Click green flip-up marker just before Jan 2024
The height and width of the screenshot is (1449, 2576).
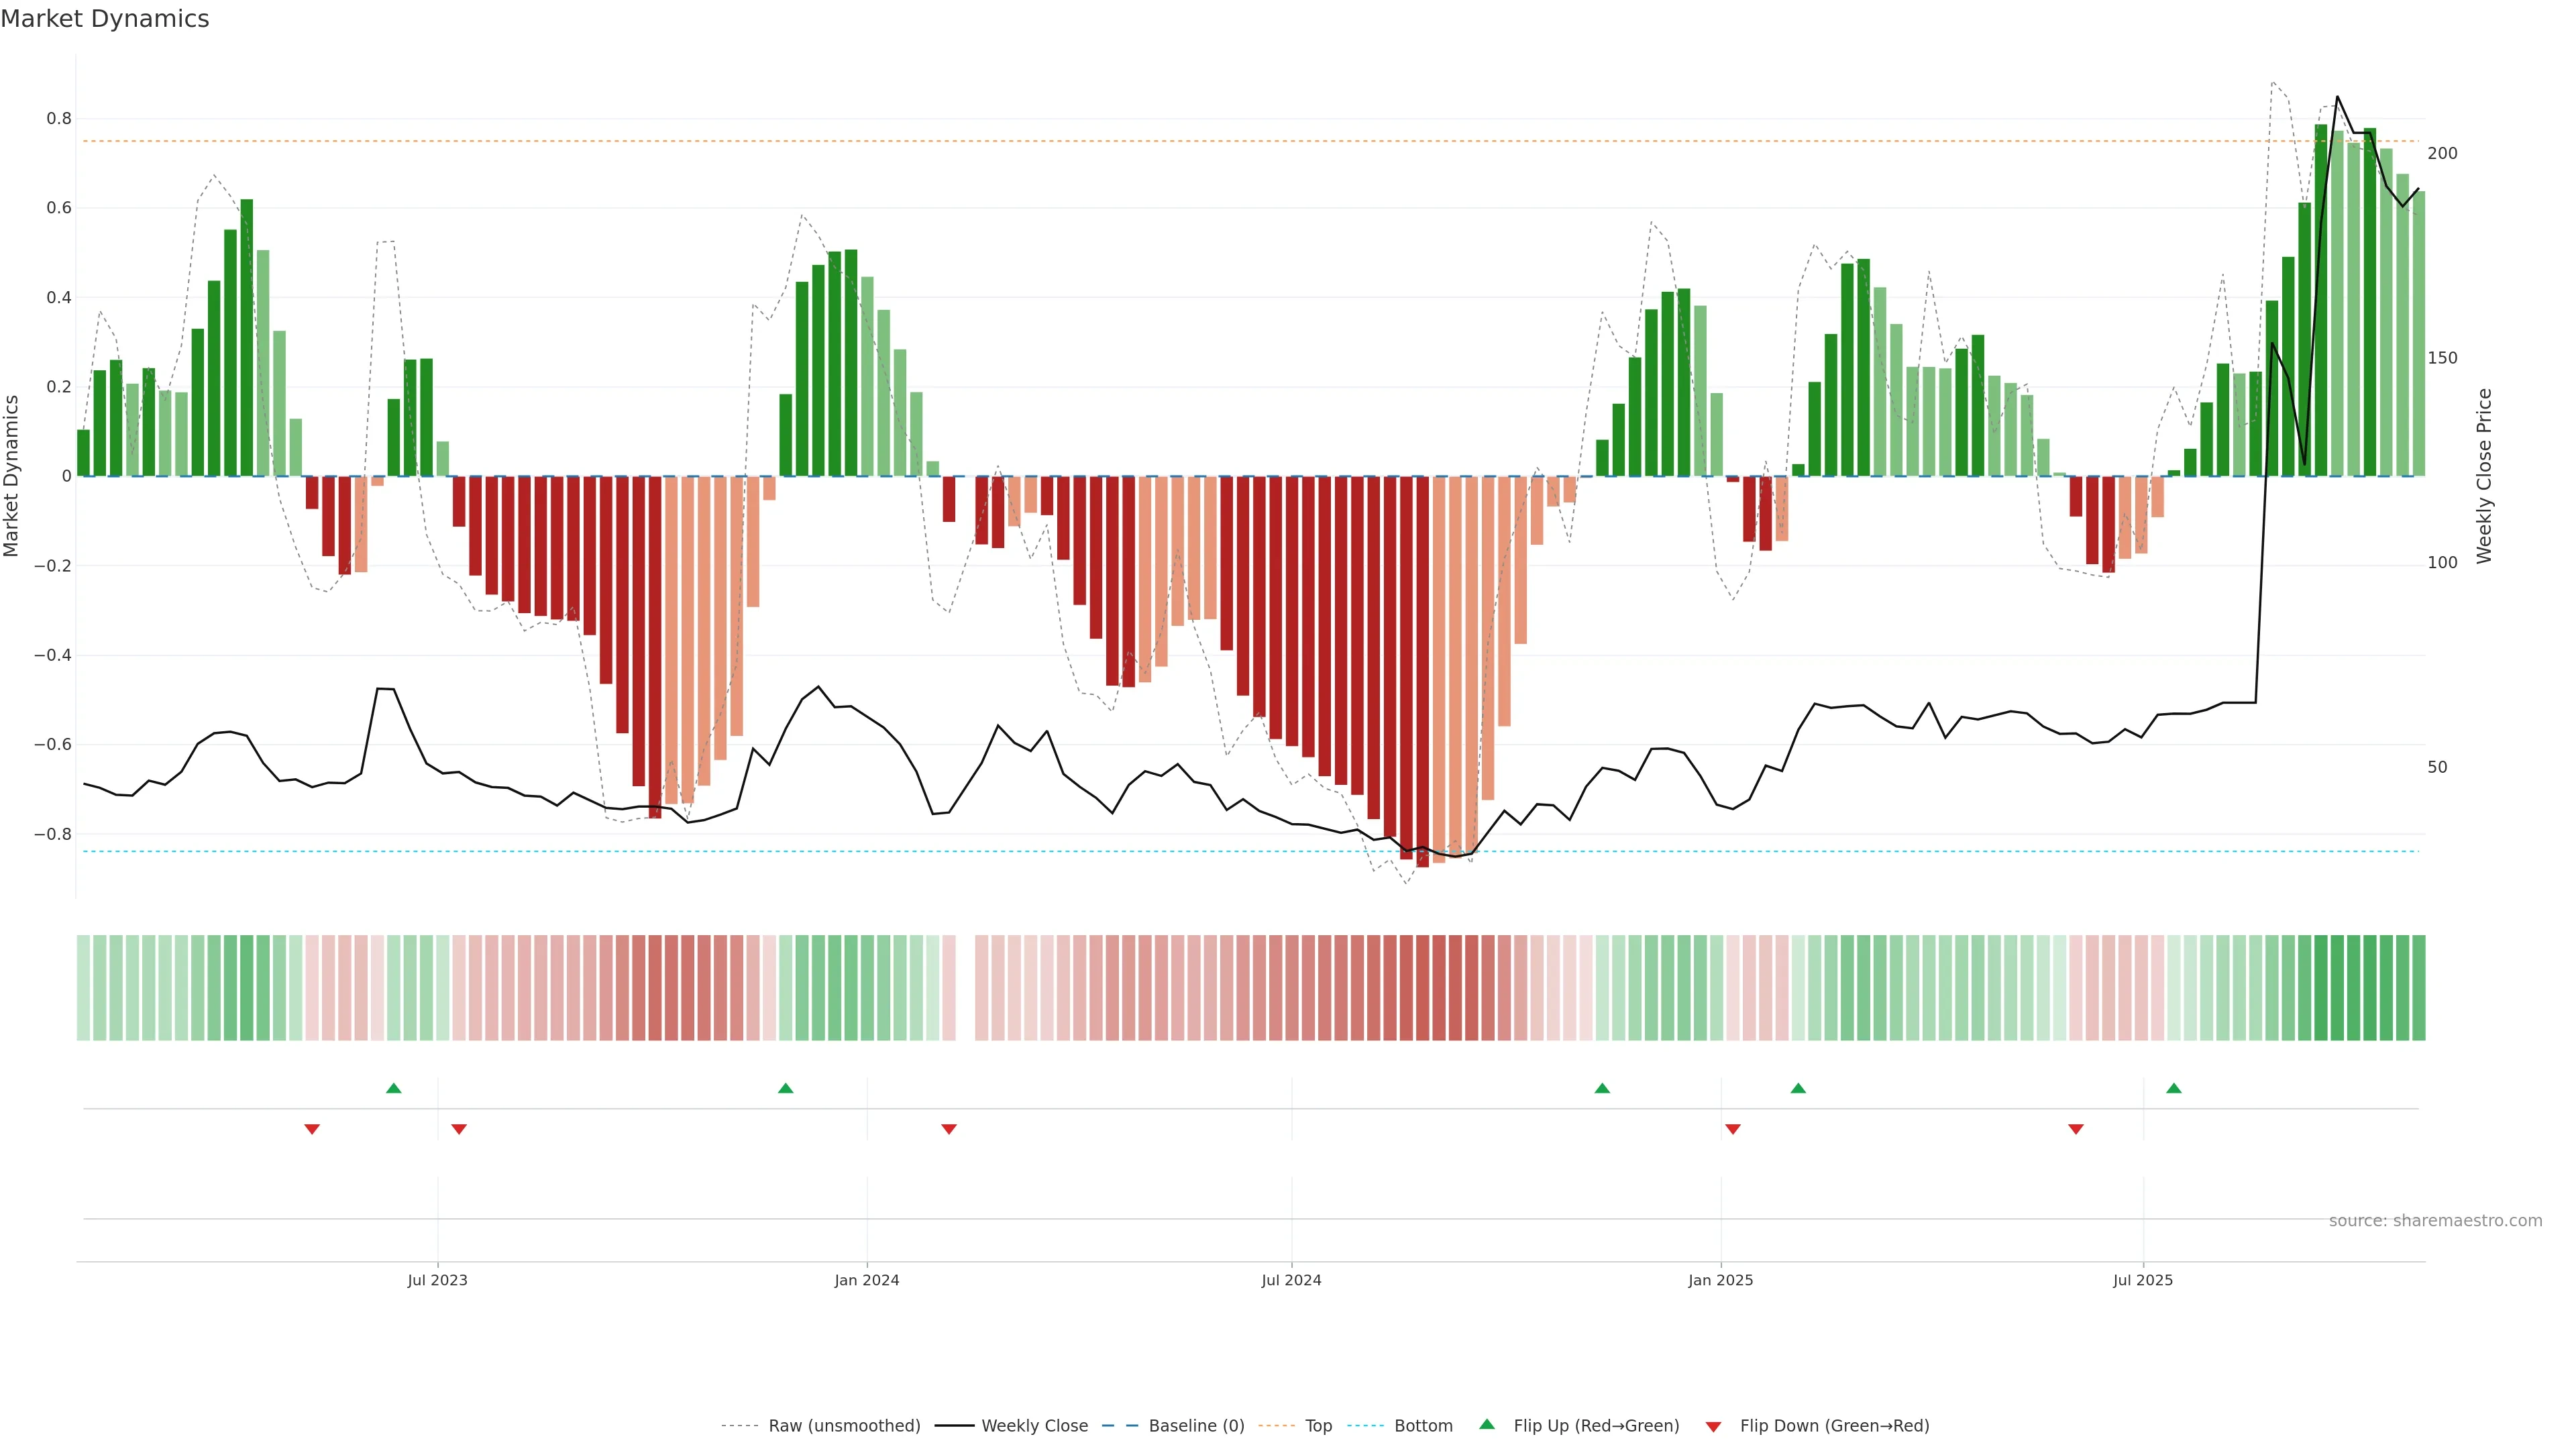pos(786,1088)
